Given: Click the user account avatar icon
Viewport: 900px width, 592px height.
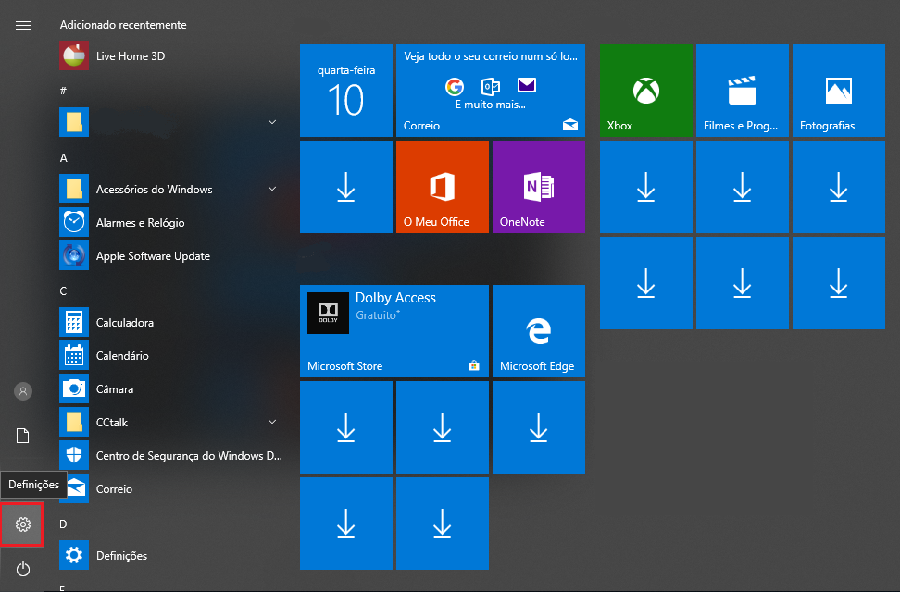Looking at the screenshot, I should point(23,392).
